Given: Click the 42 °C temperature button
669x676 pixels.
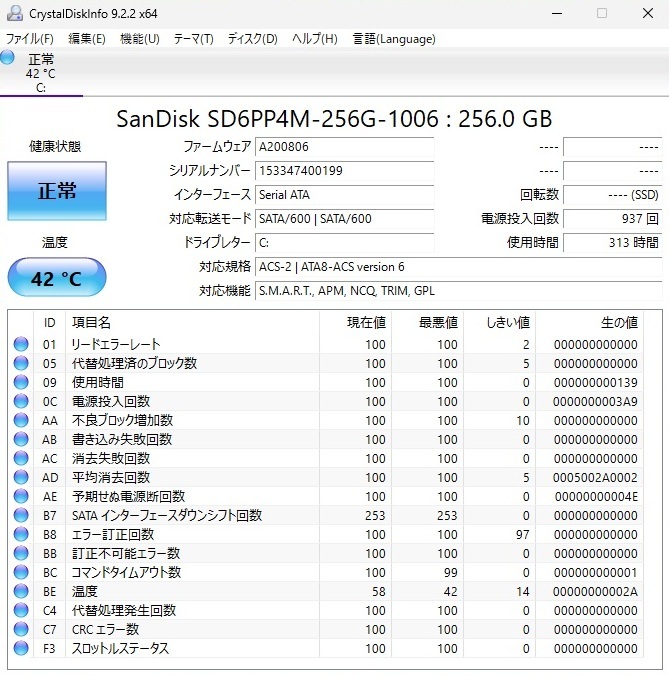Looking at the screenshot, I should pyautogui.click(x=57, y=277).
